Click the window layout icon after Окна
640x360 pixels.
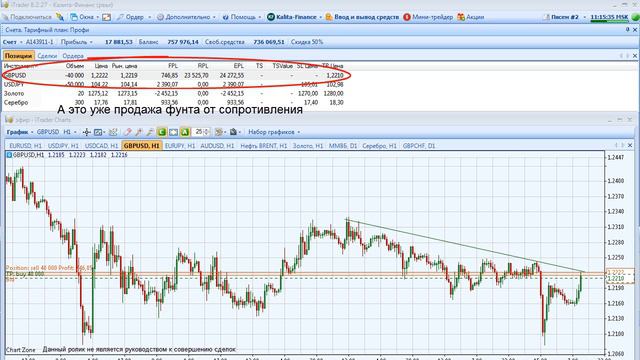coord(107,17)
